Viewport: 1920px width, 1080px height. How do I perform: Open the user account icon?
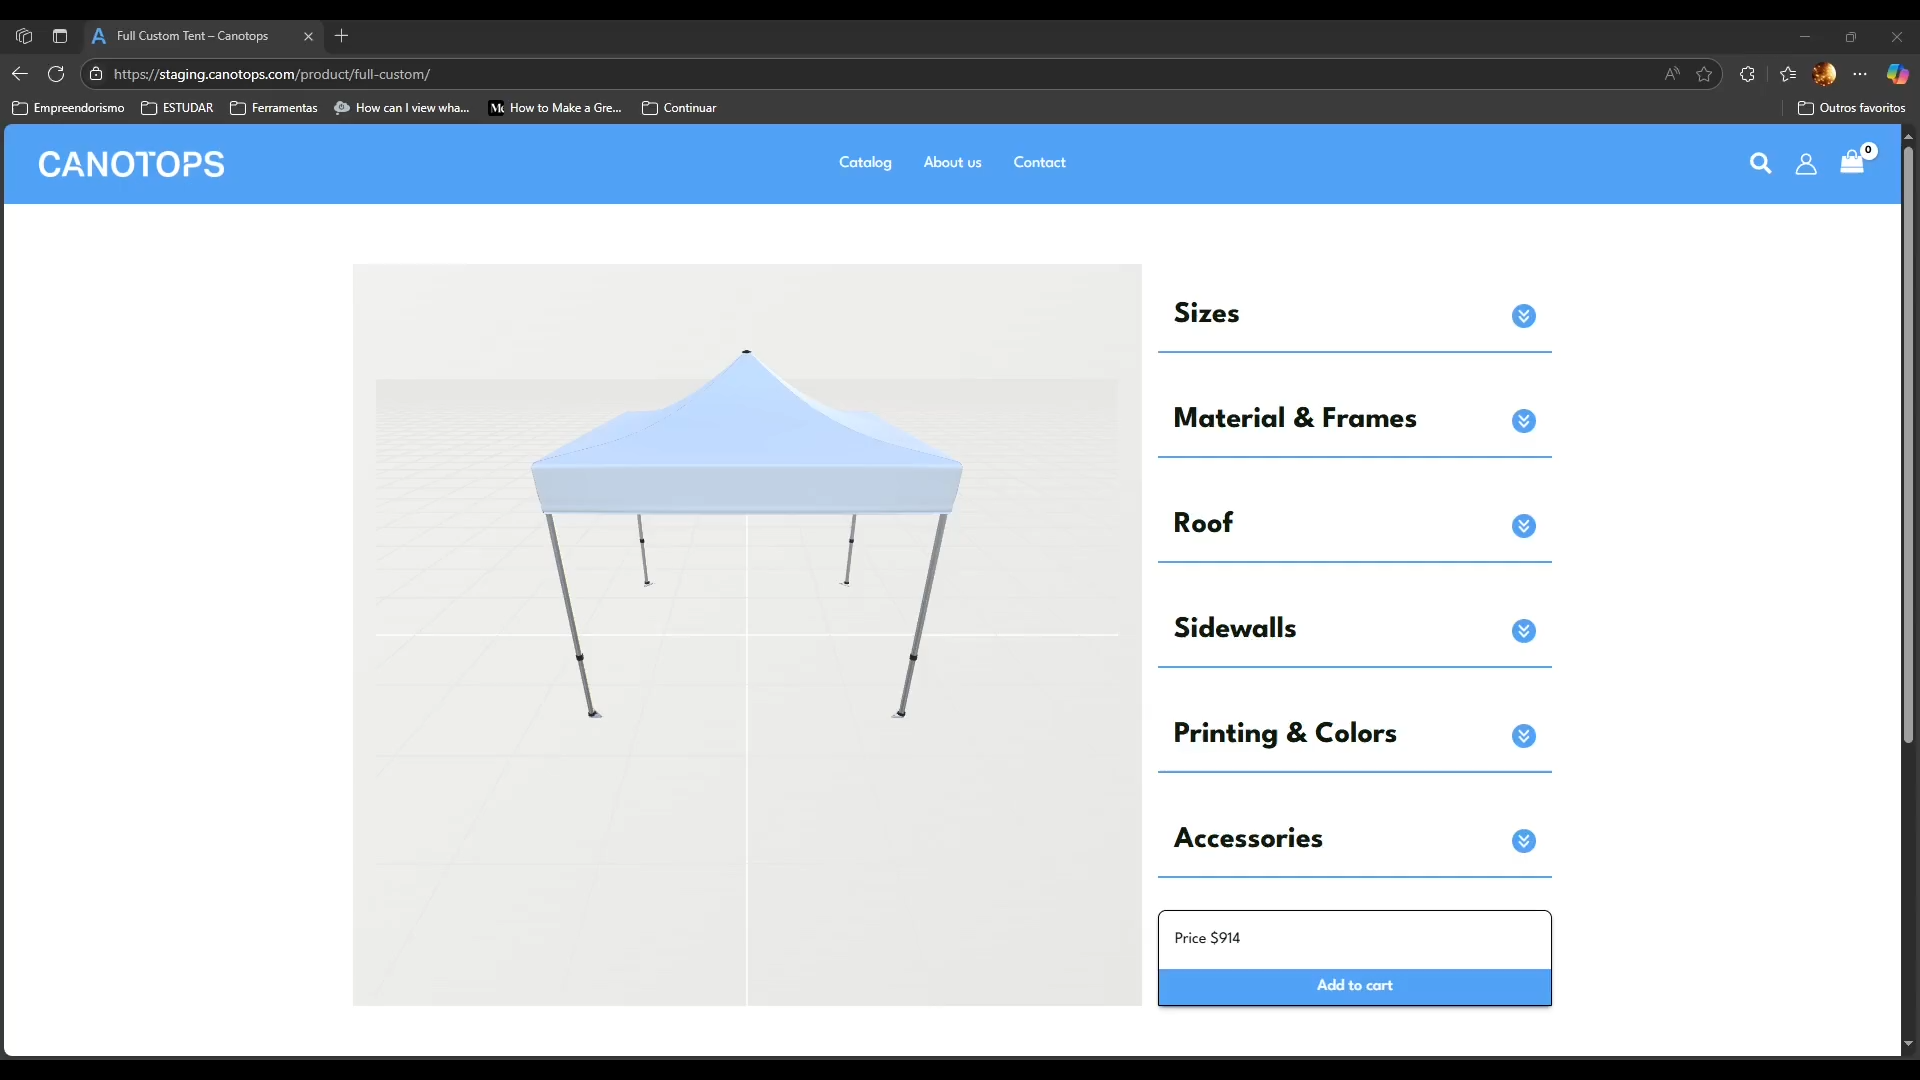(1806, 163)
